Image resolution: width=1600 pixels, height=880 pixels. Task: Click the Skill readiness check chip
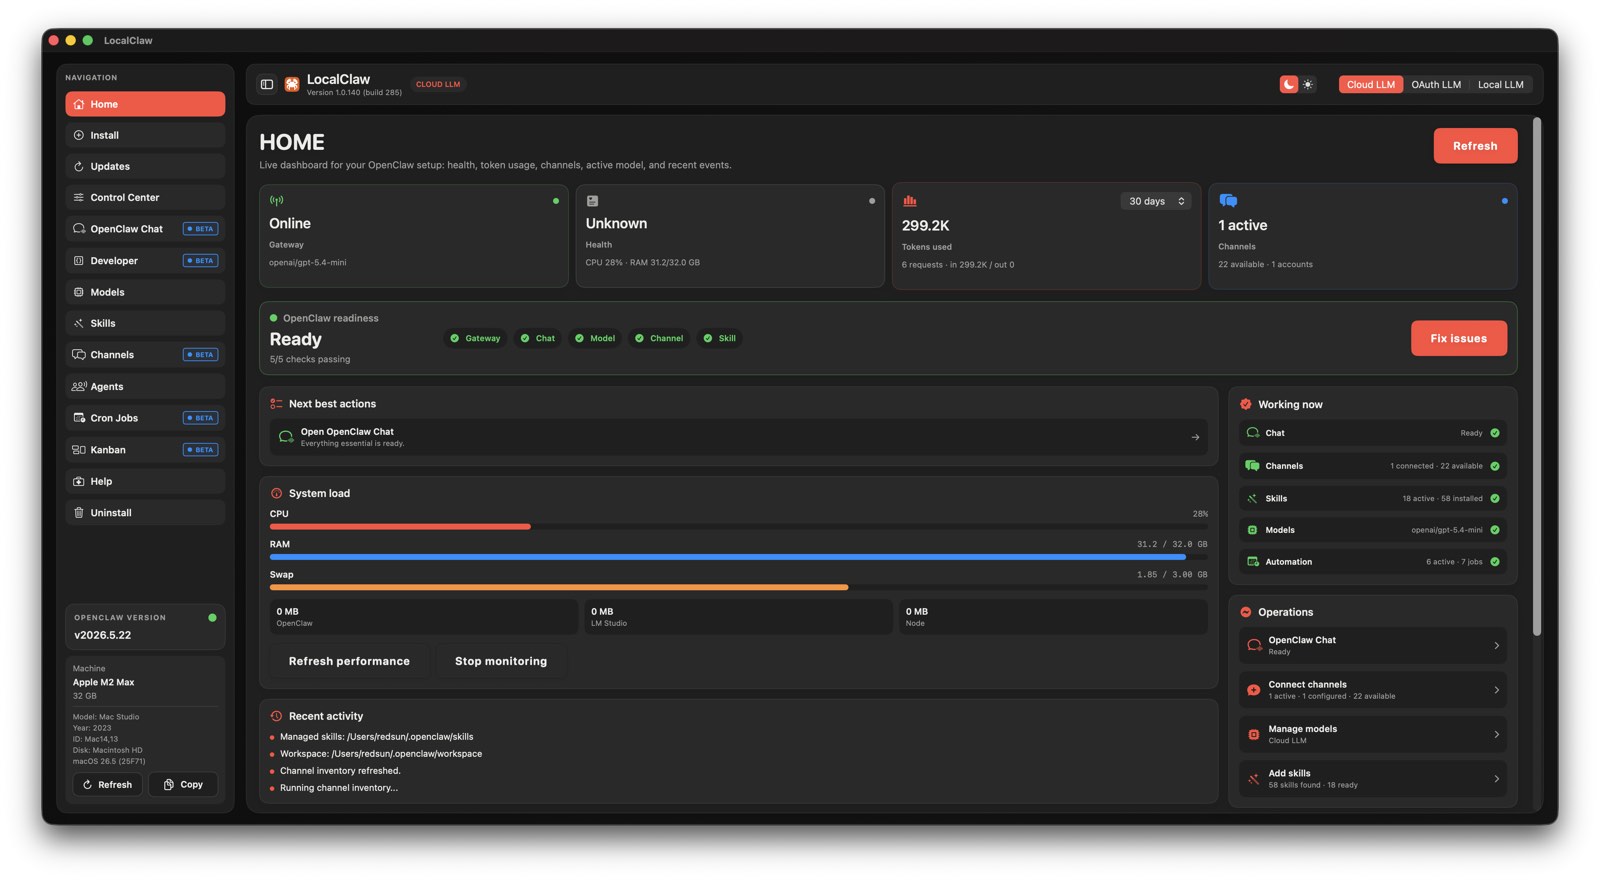click(720, 339)
